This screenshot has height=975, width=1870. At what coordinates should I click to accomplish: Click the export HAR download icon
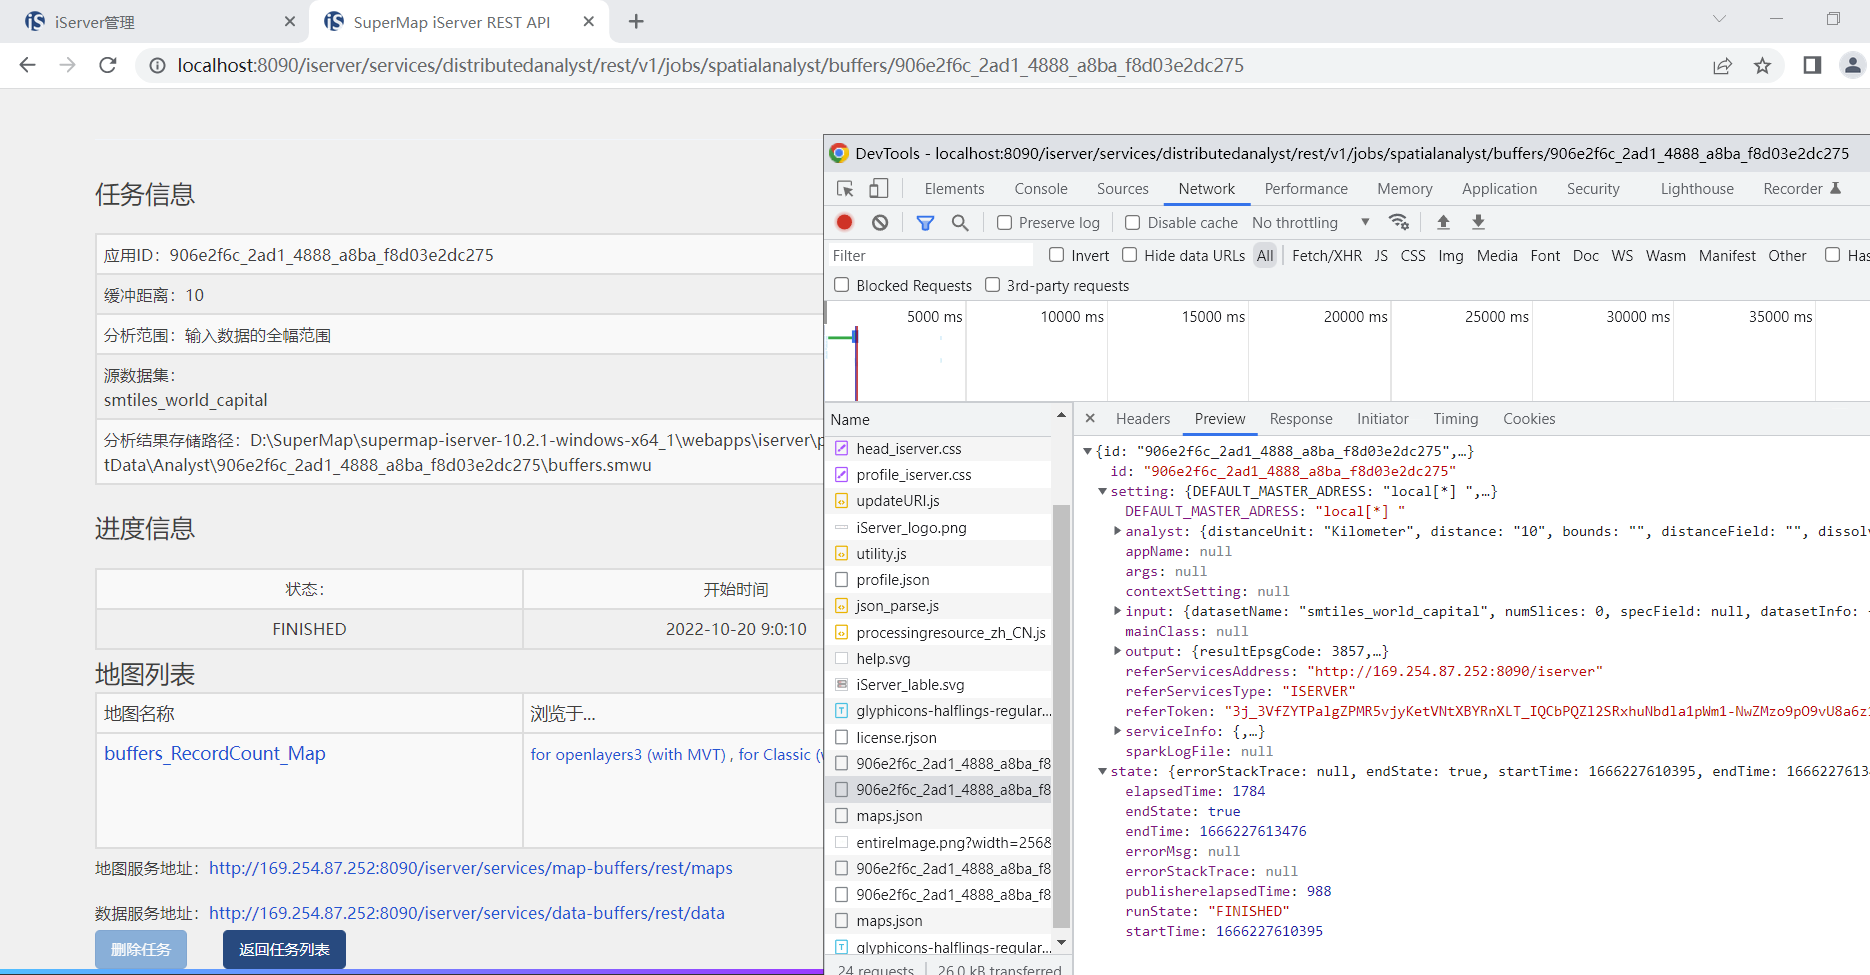click(1478, 222)
